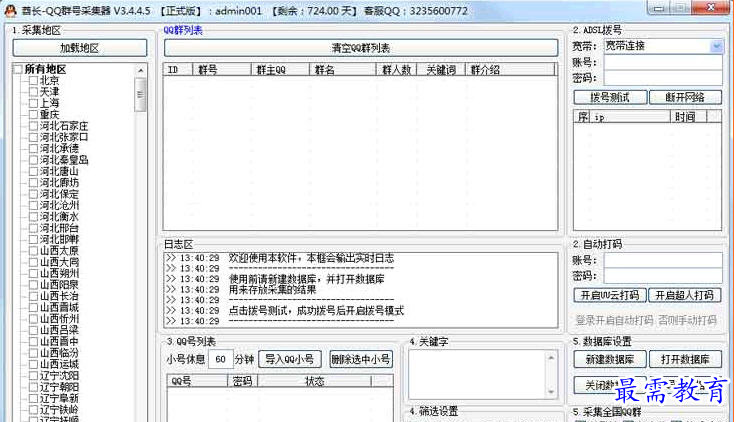Click the 自动打码 密码 input field
The height and width of the screenshot is (422, 736).
[663, 276]
